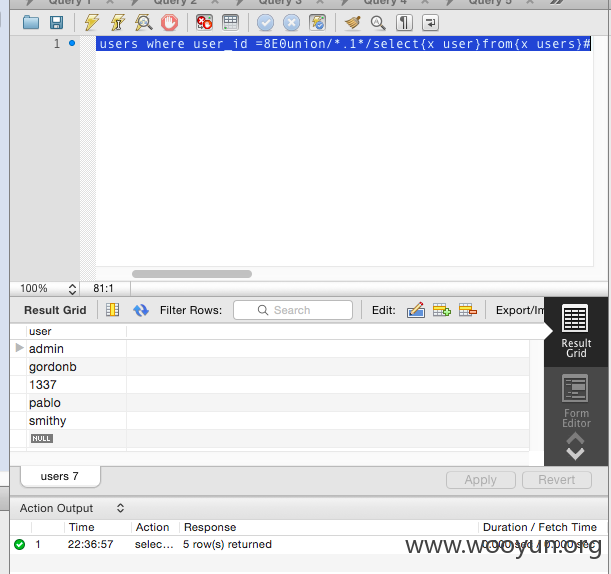The width and height of the screenshot is (611, 574).
Task: Toggle stop-on-error red icon
Action: pos(204,23)
